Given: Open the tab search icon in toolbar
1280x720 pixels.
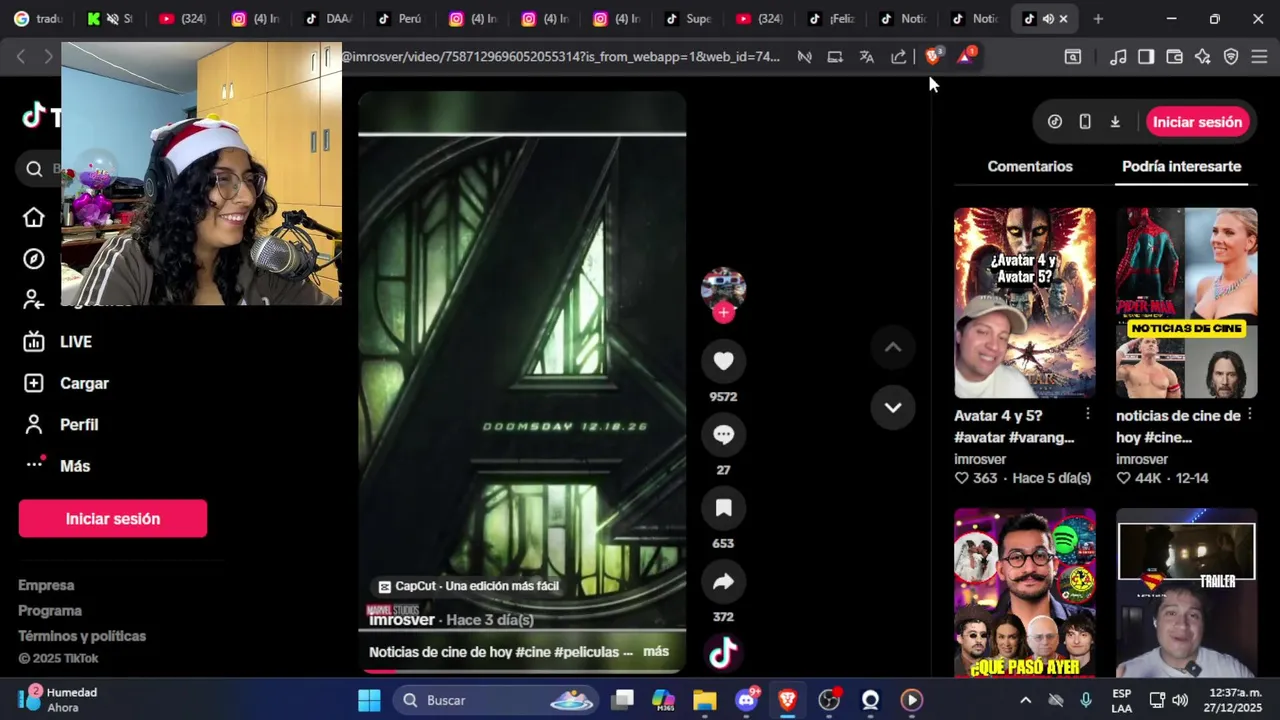Looking at the screenshot, I should tap(1073, 57).
